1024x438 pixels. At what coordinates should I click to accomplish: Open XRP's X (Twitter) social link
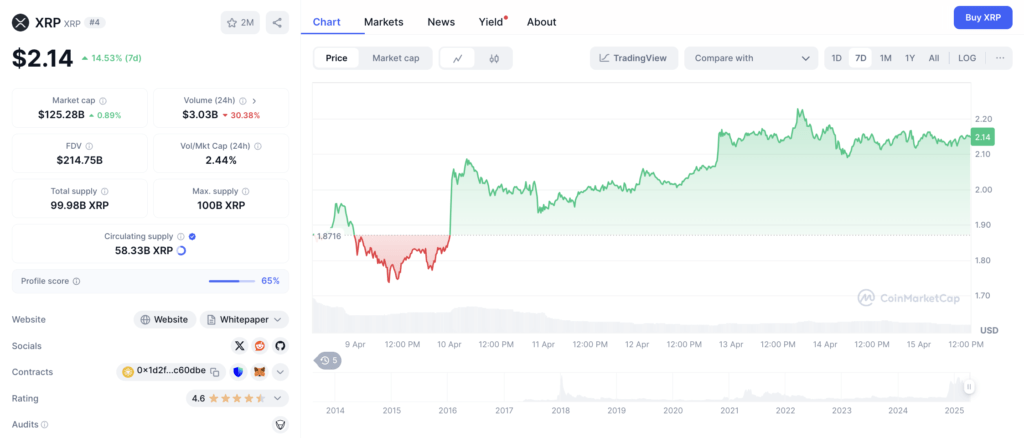240,346
